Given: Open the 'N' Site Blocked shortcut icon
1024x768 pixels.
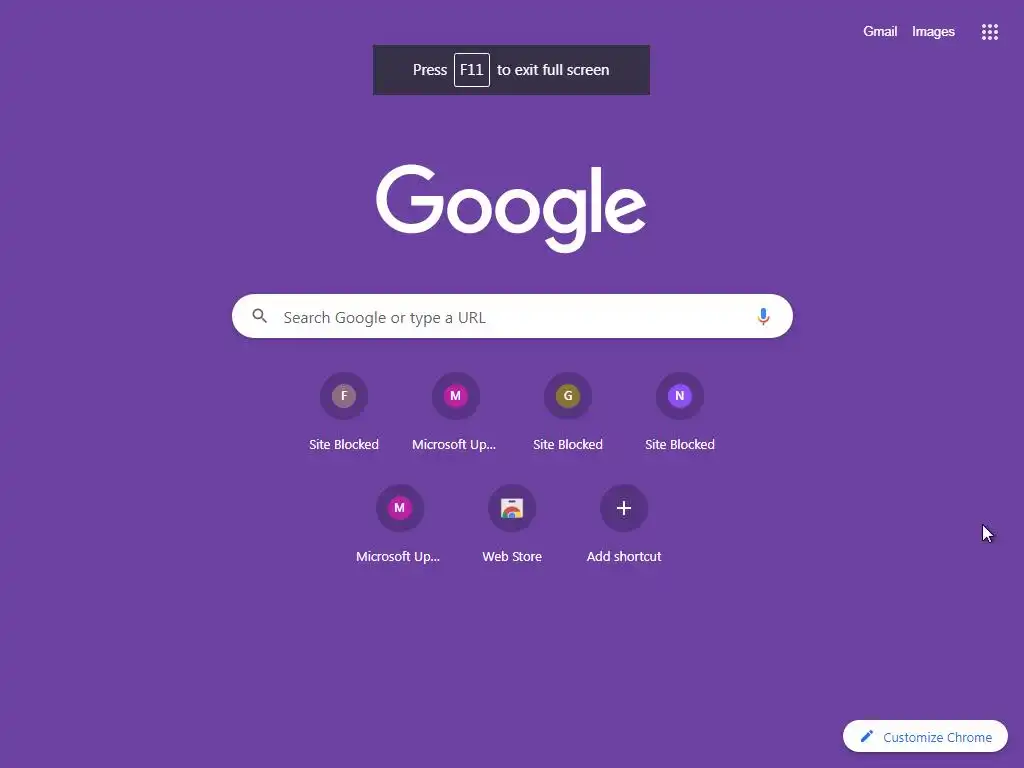Looking at the screenshot, I should (679, 396).
